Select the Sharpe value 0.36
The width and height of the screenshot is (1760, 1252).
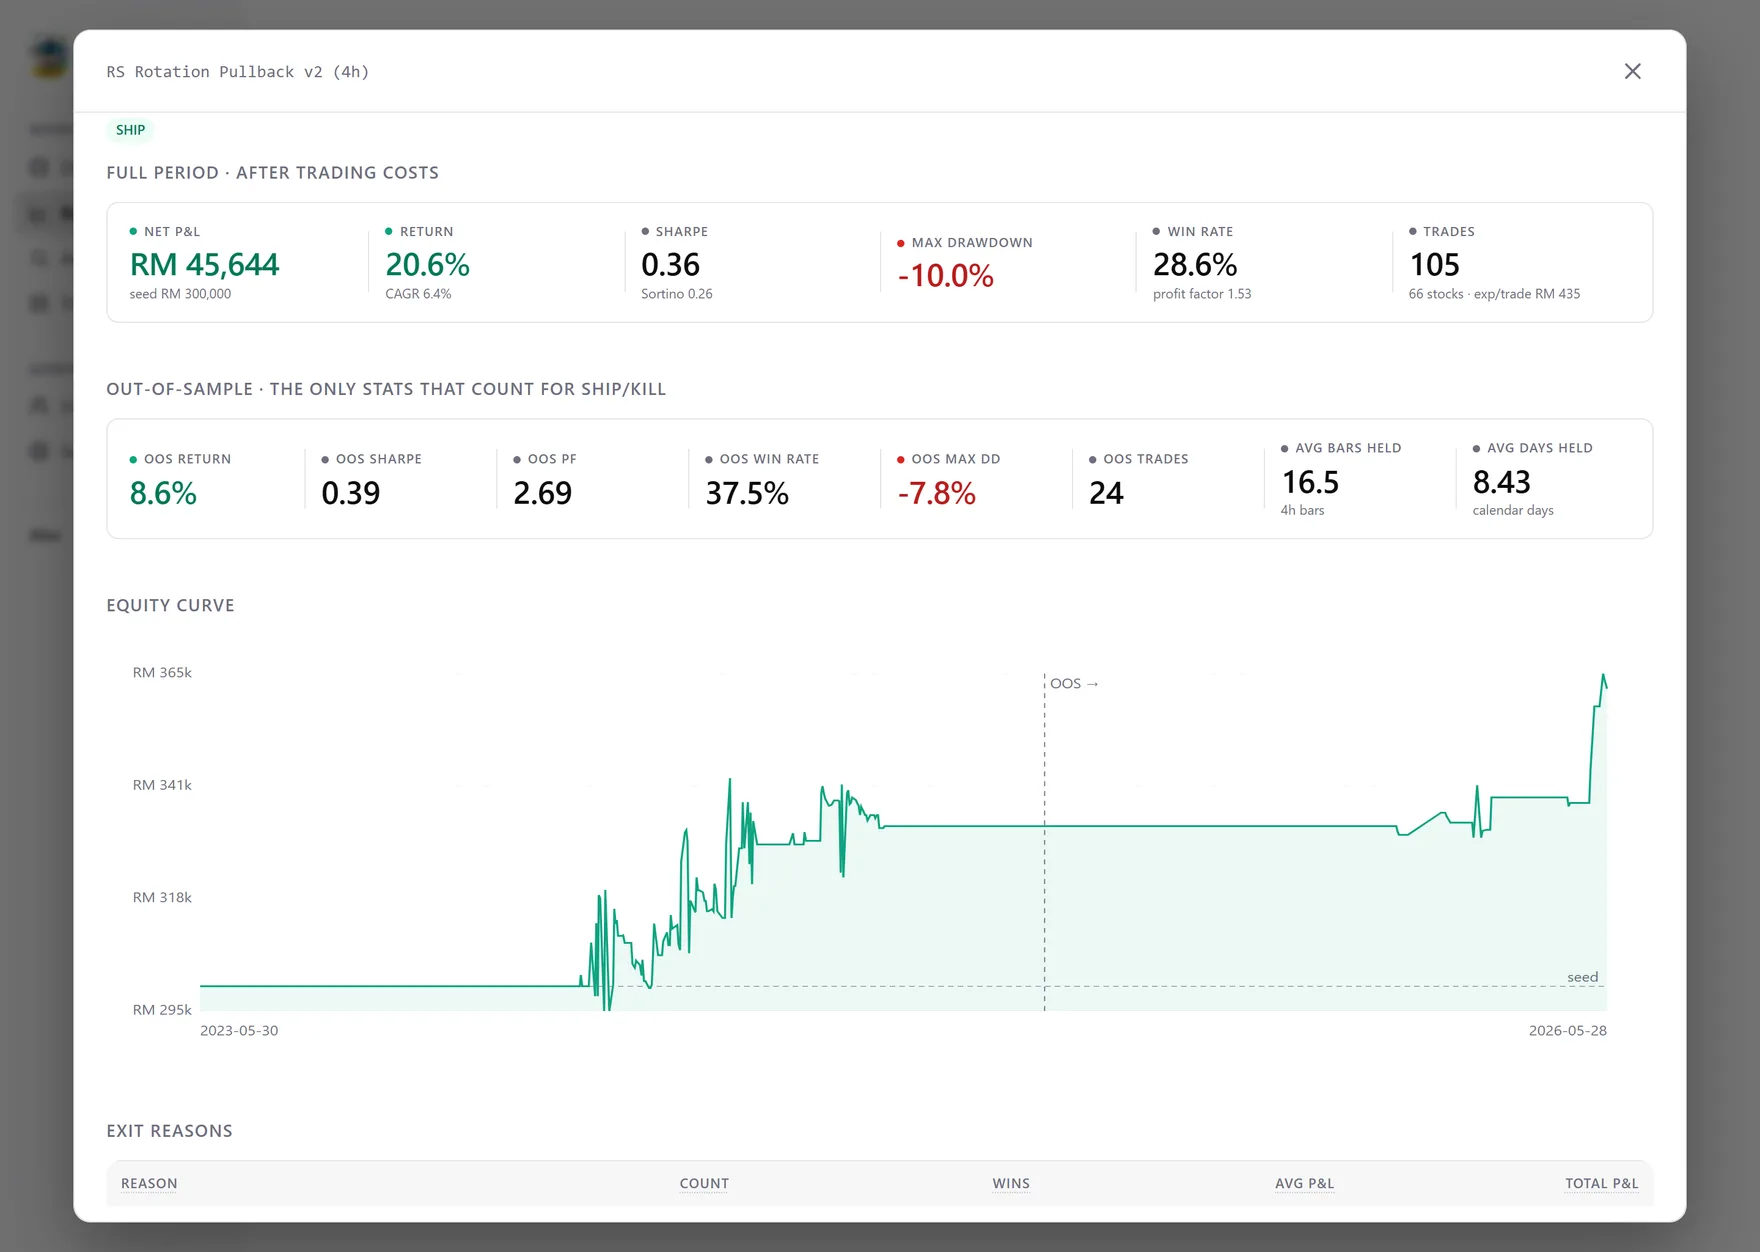tap(670, 264)
